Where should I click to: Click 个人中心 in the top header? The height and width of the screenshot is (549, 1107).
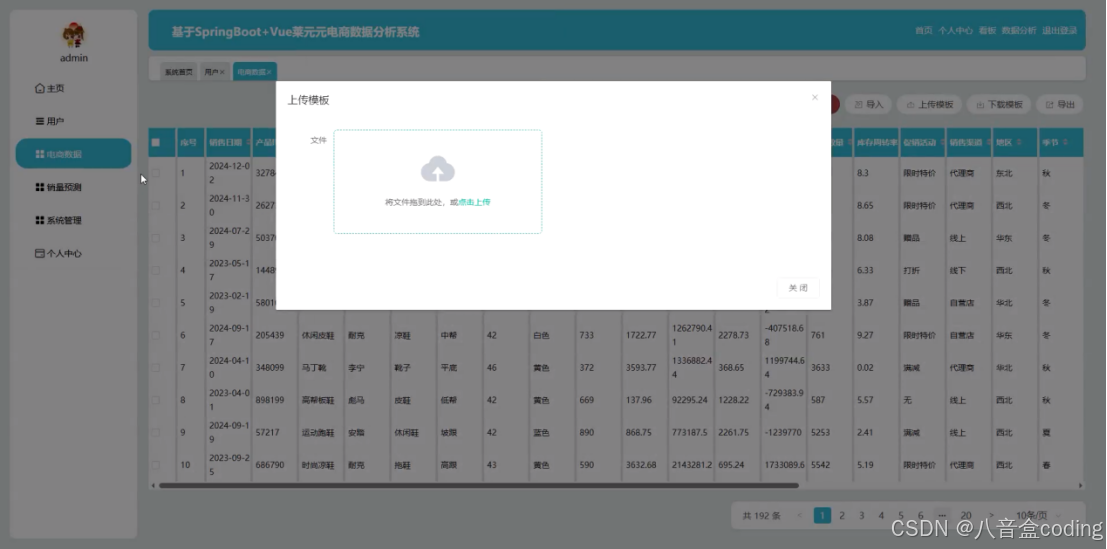click(x=955, y=30)
